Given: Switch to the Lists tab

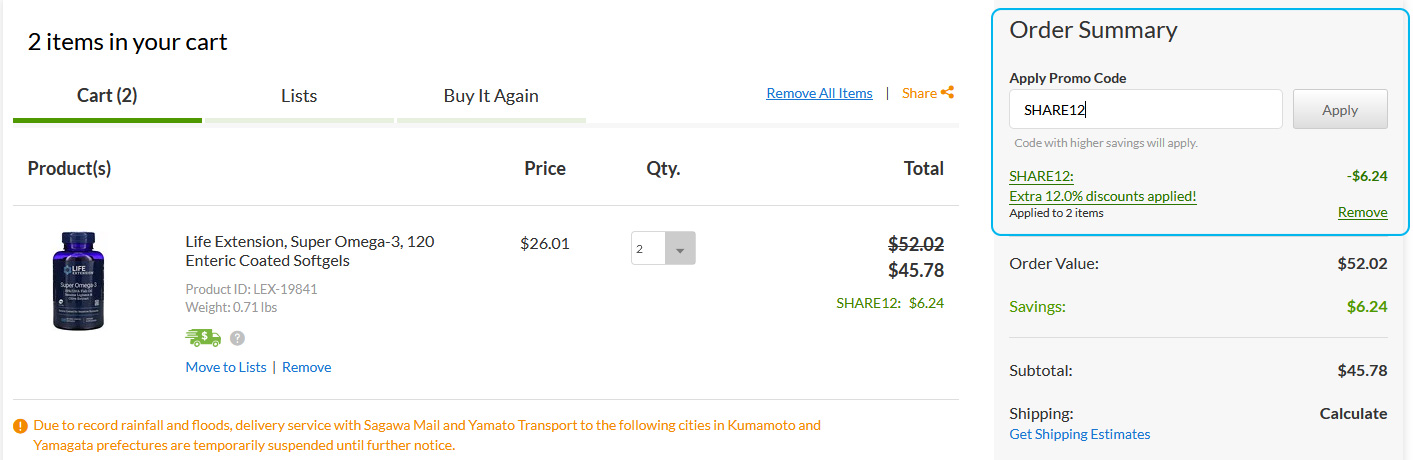Looking at the screenshot, I should coord(299,96).
